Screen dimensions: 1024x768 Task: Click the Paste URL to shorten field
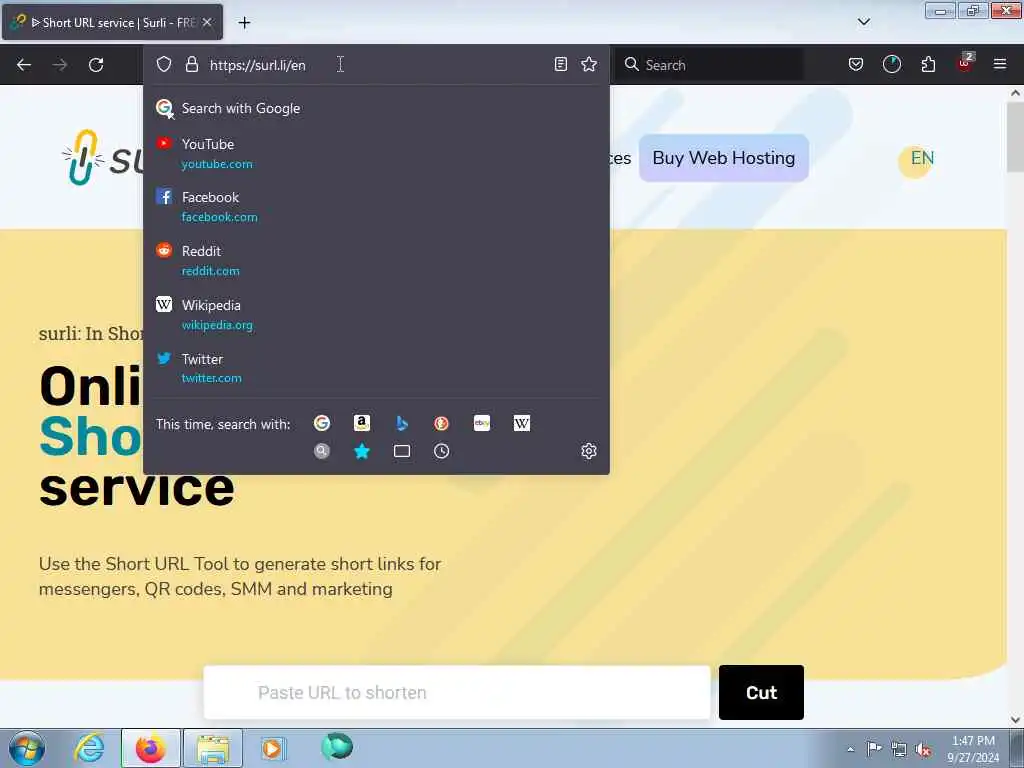tap(456, 692)
